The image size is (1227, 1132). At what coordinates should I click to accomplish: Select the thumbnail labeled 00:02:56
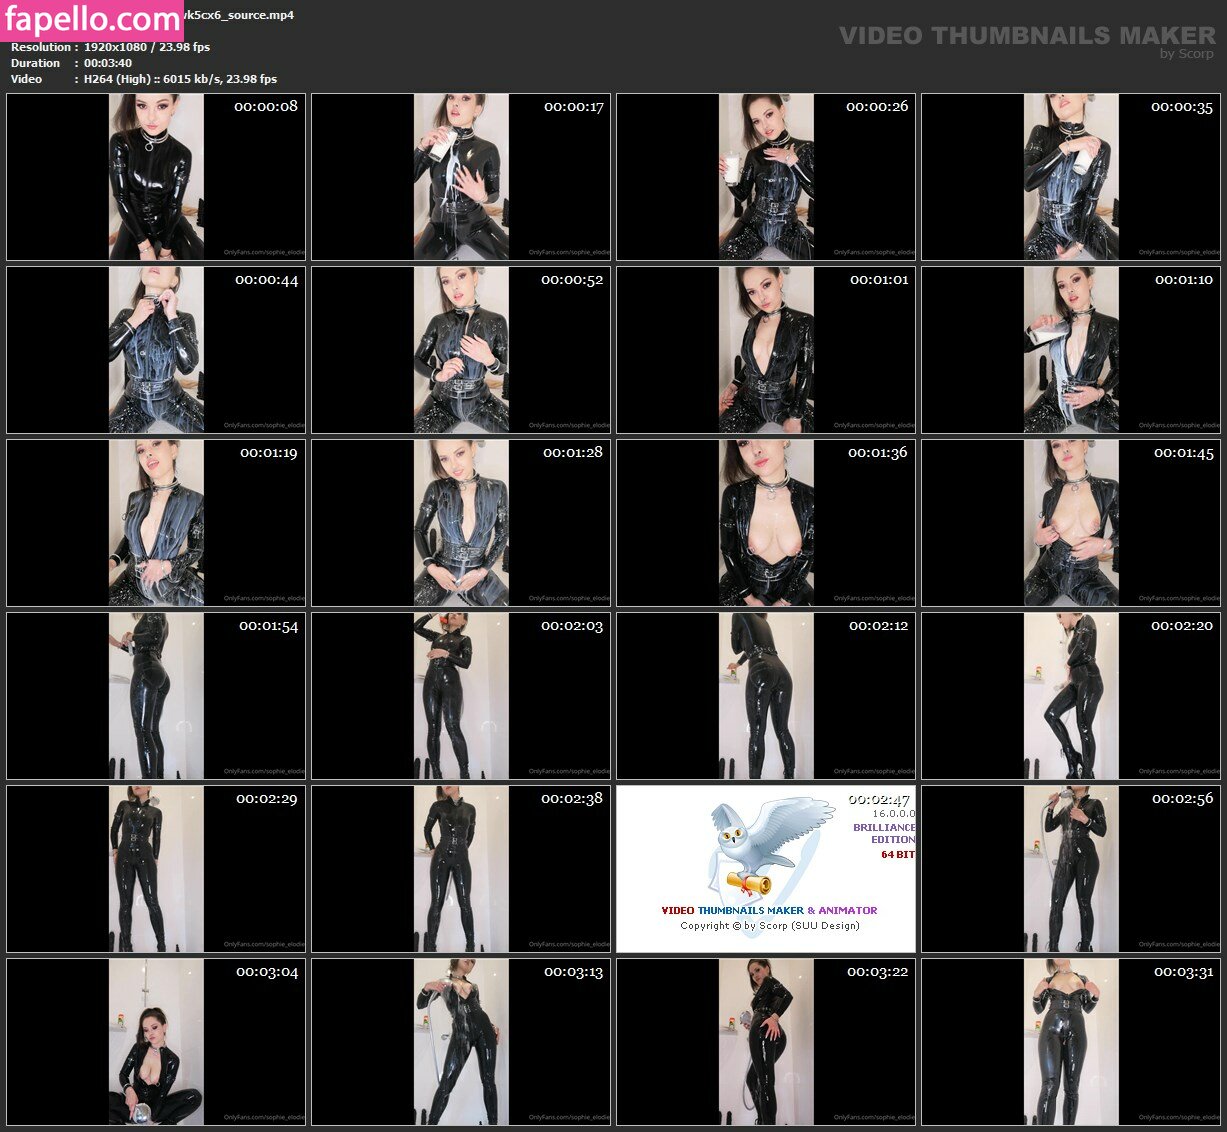click(x=1071, y=869)
